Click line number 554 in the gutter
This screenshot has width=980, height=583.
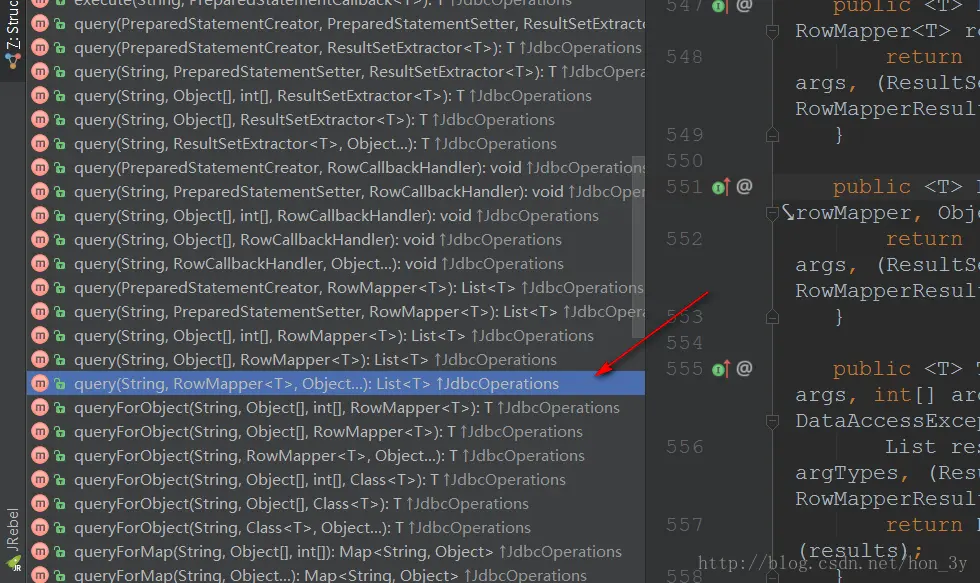[x=684, y=343]
